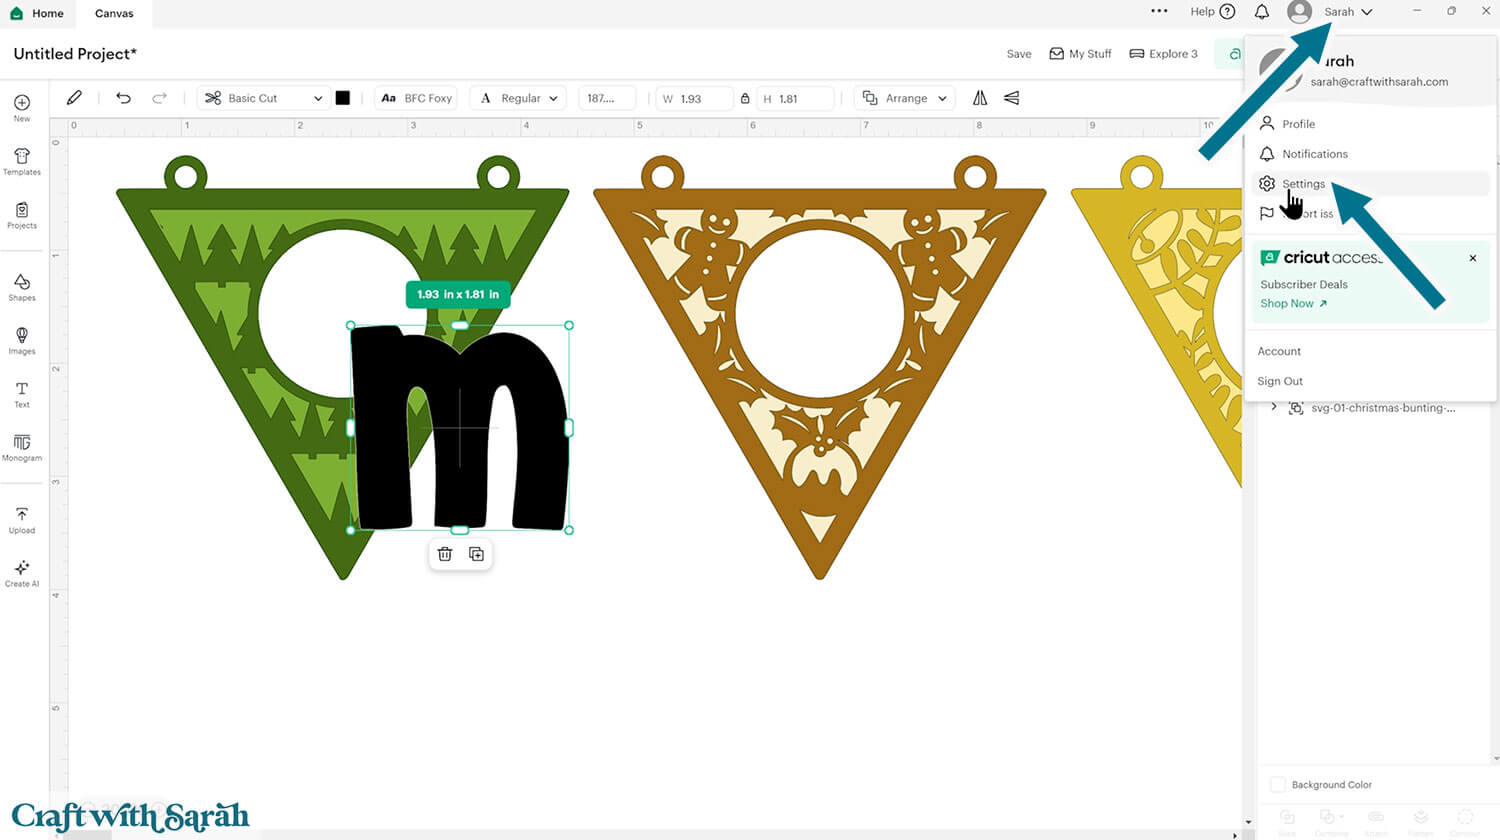Open the Arrange dropdown
The image size is (1500, 840).
coord(904,98)
